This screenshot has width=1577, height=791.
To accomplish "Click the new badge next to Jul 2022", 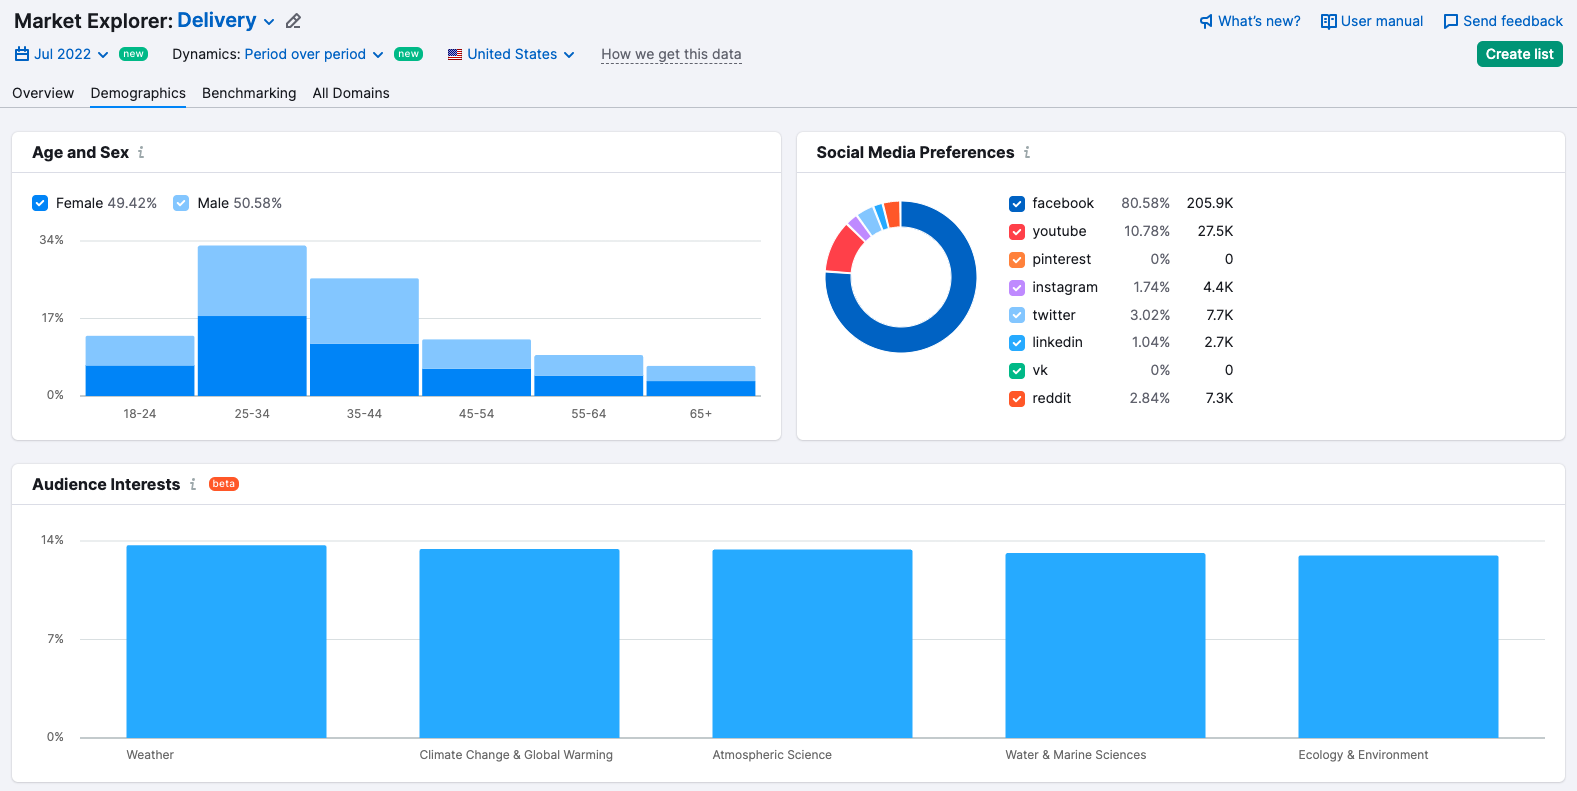I will [134, 54].
